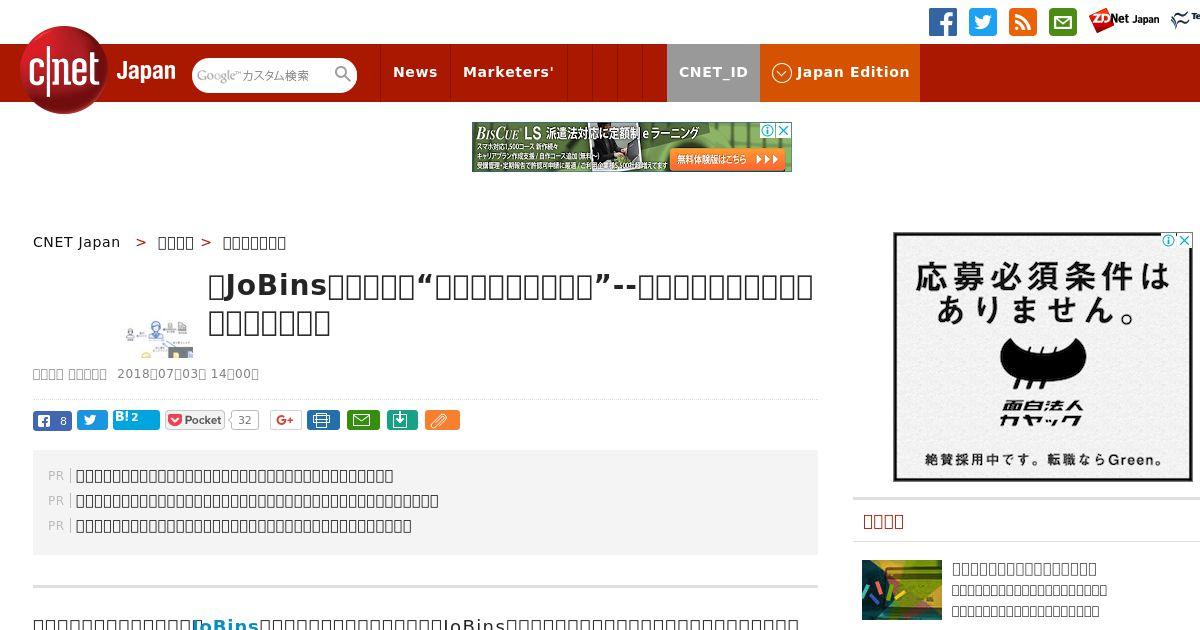Open the orange RSS feed icon

click(x=1023, y=22)
